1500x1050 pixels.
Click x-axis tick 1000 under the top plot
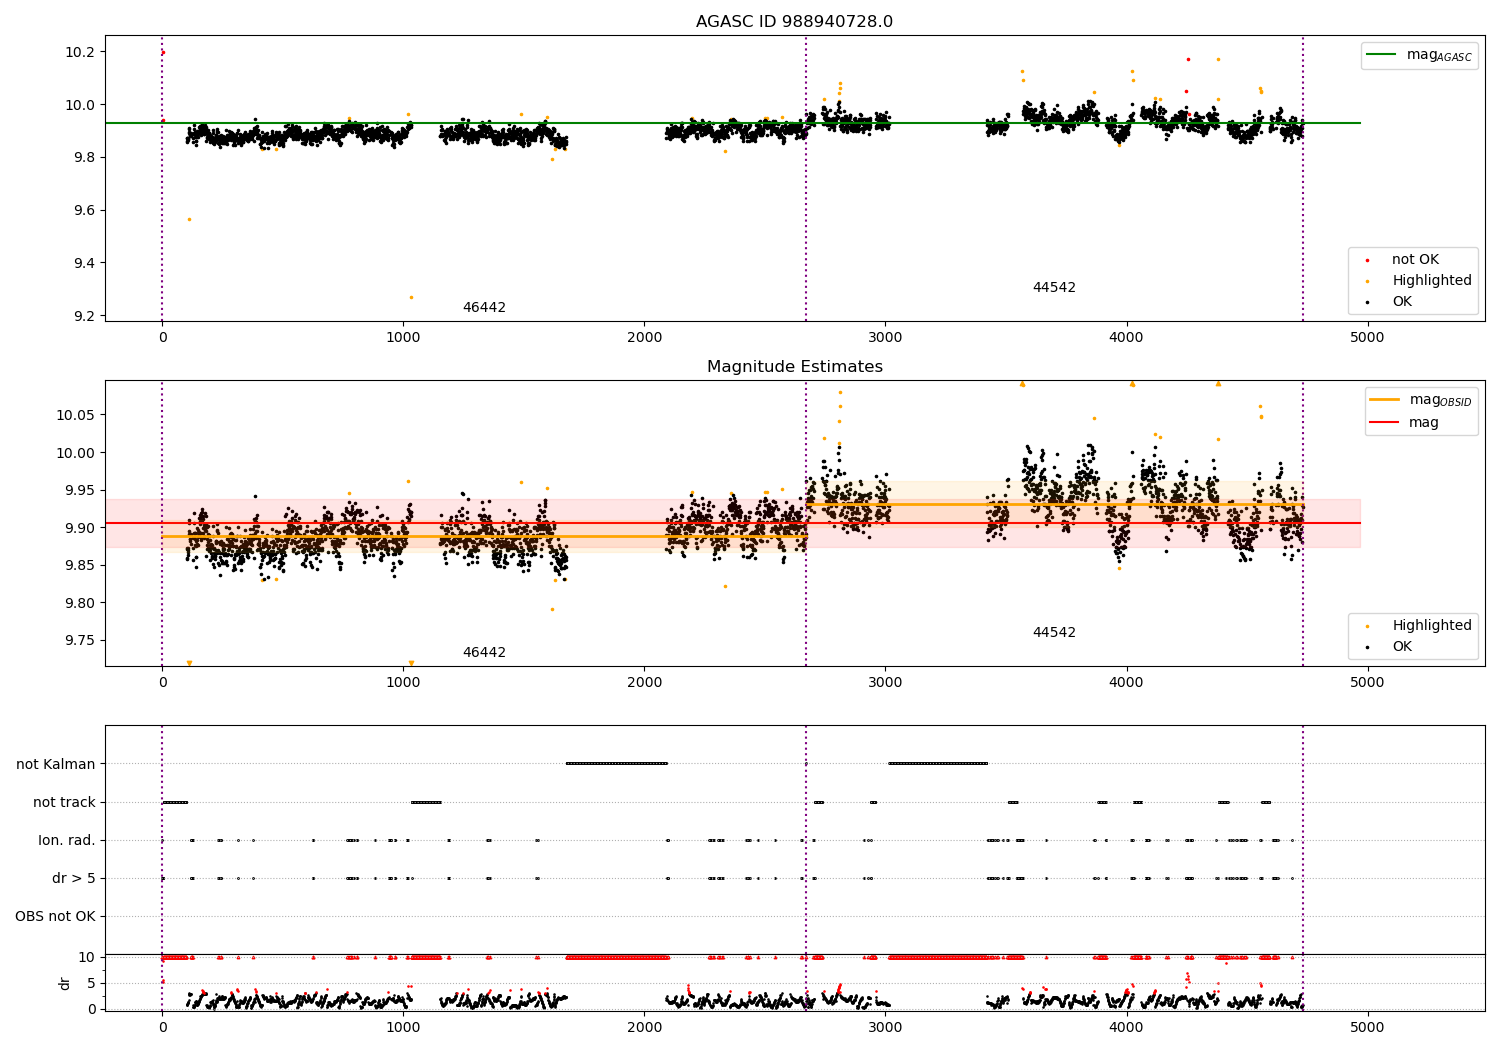(403, 338)
